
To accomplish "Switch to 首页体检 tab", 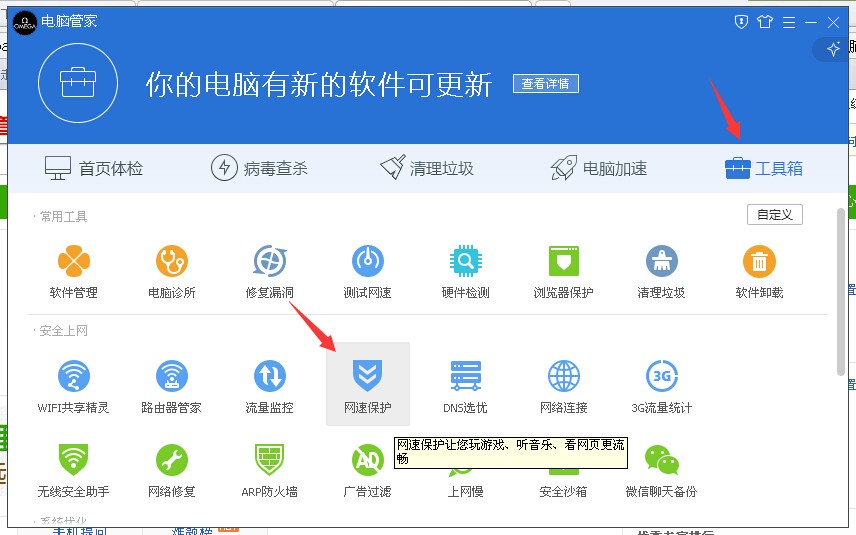I will pyautogui.click(x=94, y=168).
